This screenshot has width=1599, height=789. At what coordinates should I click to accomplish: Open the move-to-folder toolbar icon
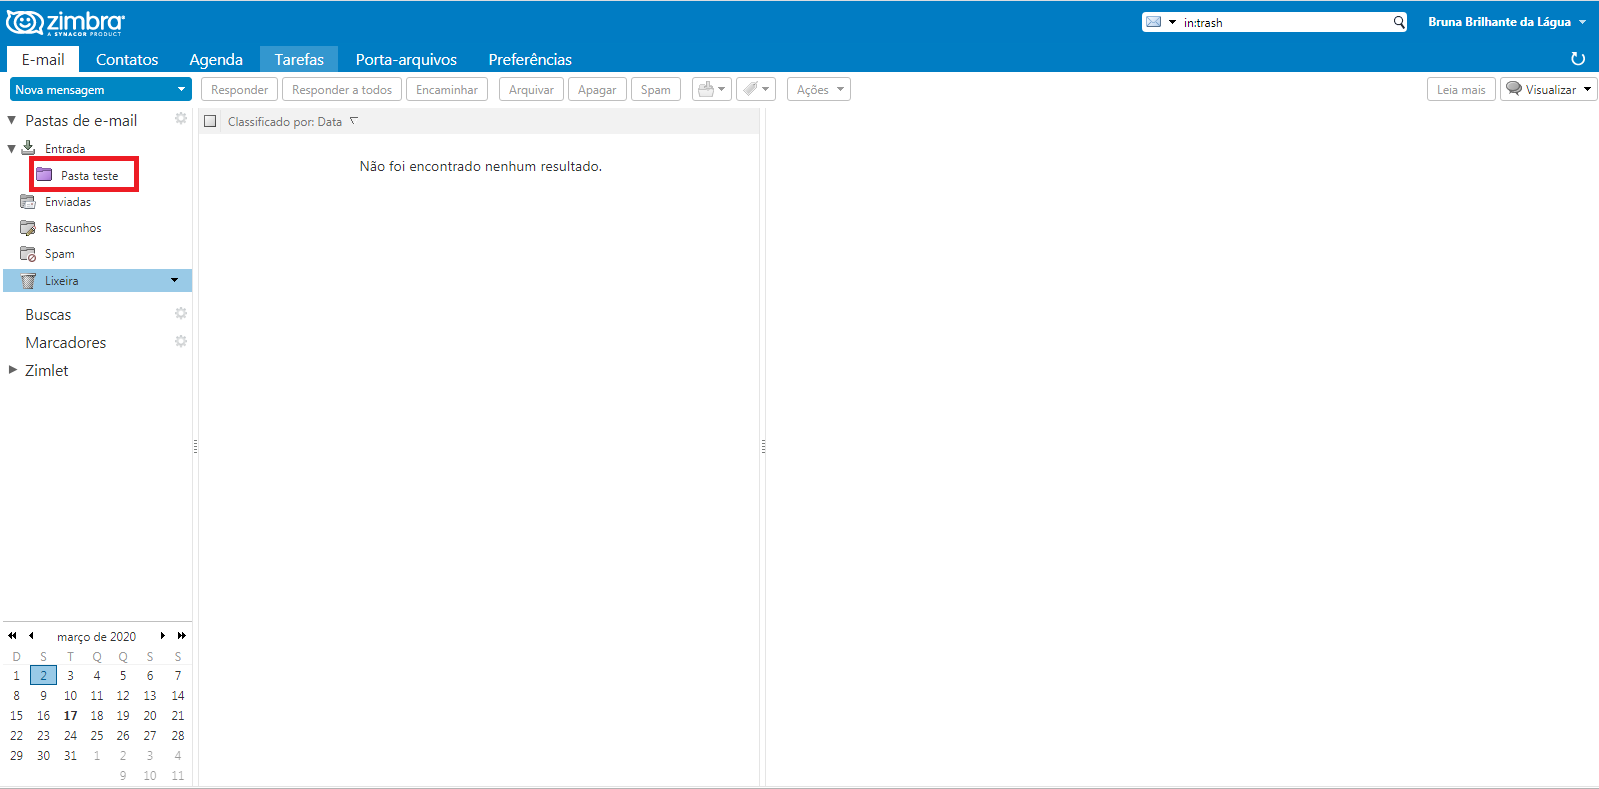[x=712, y=90]
